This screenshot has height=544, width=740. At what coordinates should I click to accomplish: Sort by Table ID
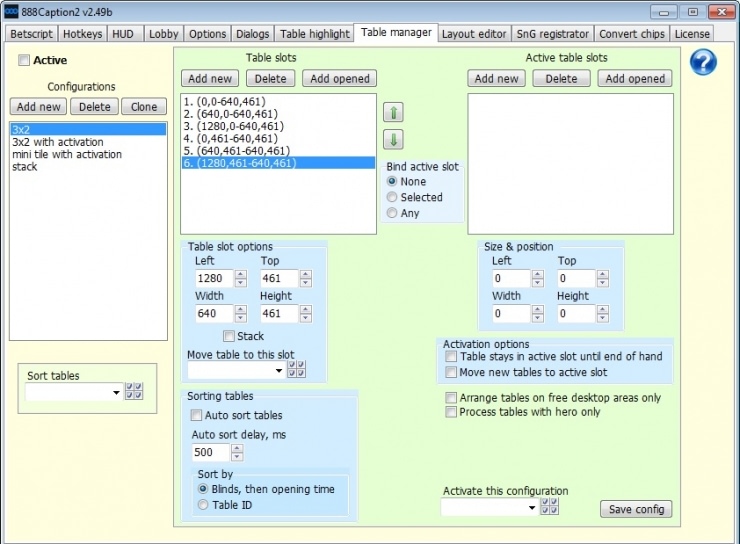pos(203,505)
